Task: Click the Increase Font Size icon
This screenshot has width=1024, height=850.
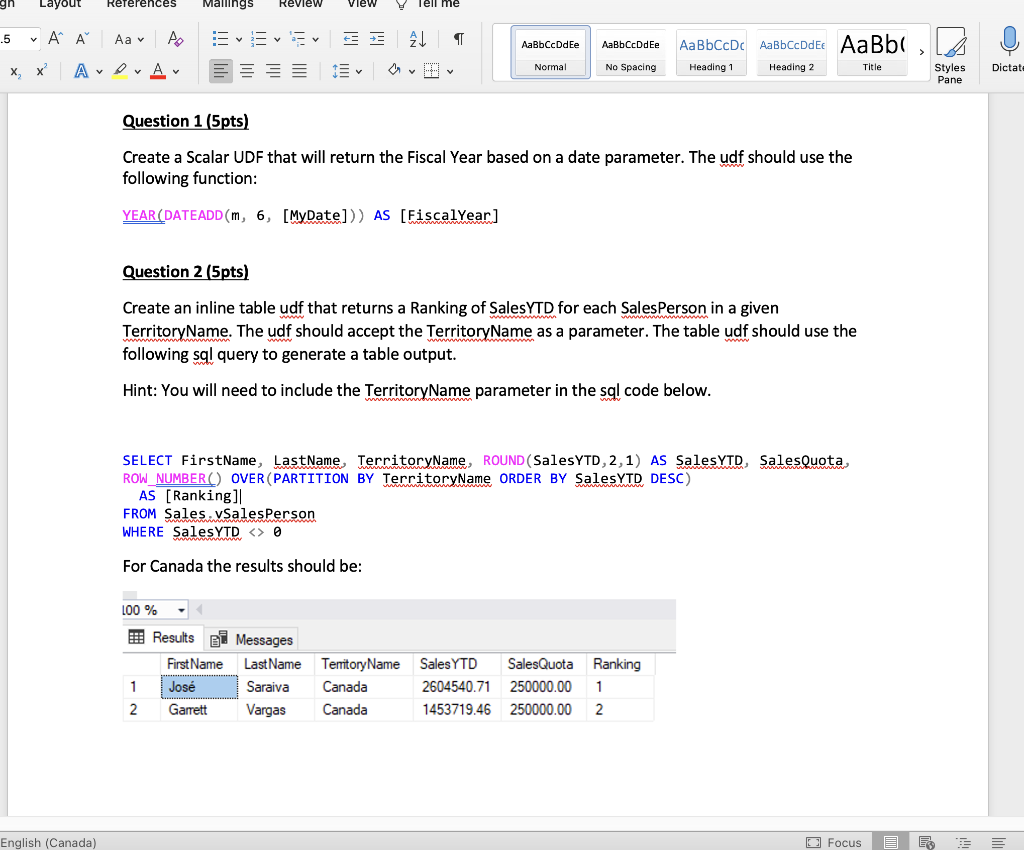Action: pyautogui.click(x=56, y=39)
